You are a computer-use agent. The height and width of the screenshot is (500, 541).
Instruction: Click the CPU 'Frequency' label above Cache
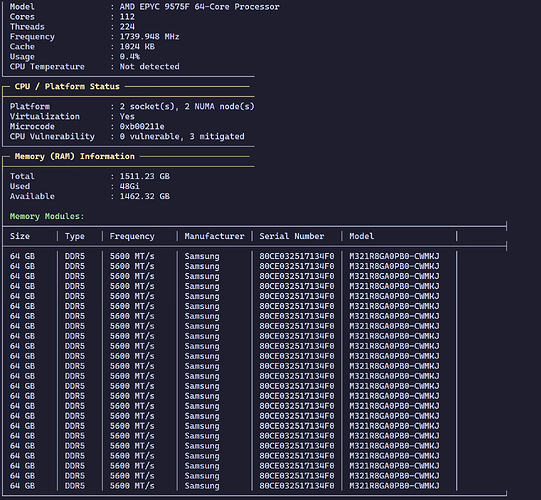pyautogui.click(x=32, y=37)
